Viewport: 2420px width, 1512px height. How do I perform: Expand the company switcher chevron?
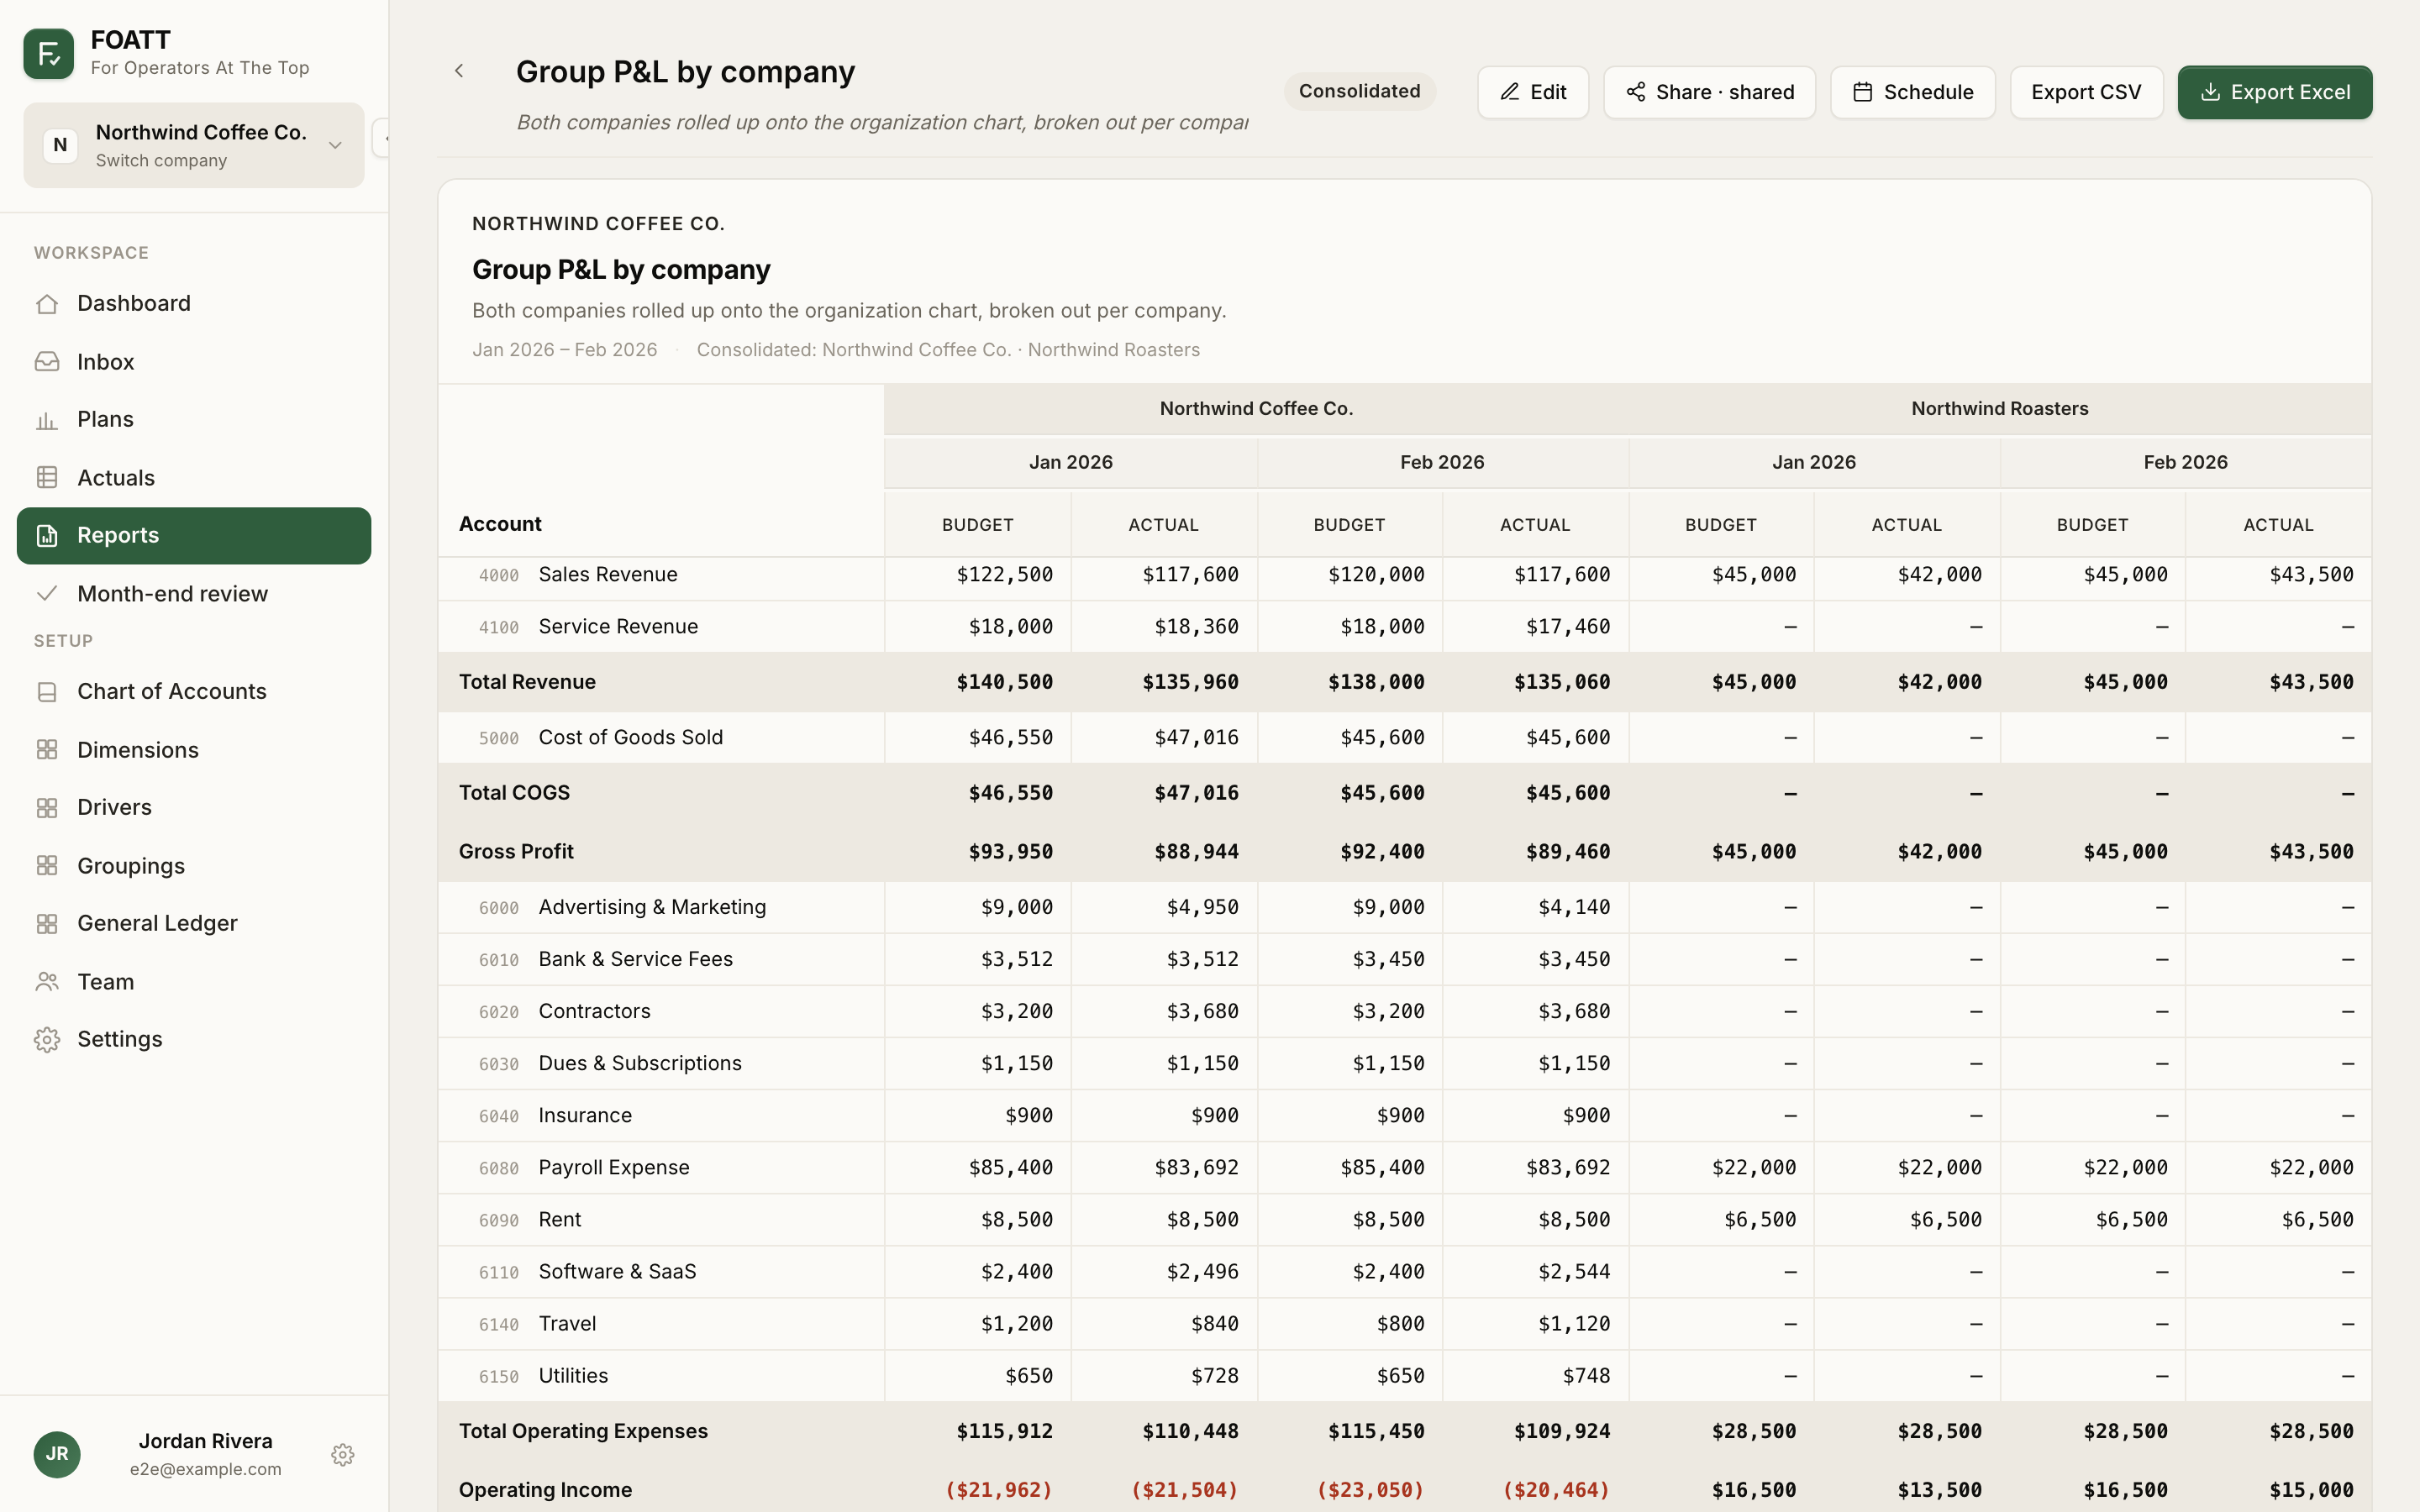[336, 145]
